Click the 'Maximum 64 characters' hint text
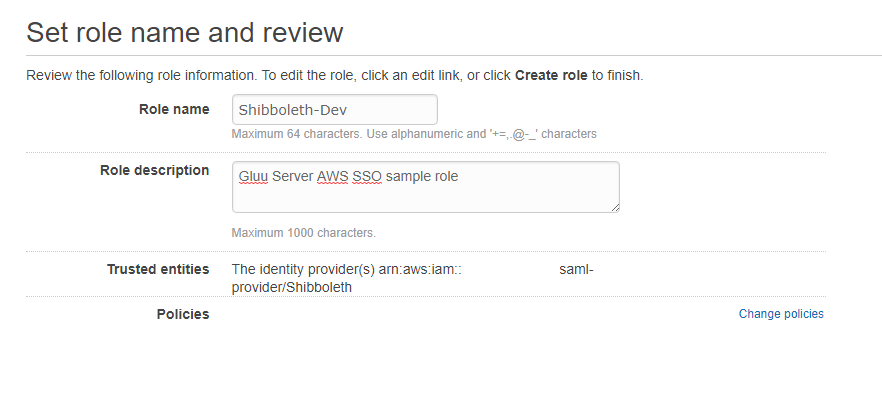882x406 pixels. (414, 134)
